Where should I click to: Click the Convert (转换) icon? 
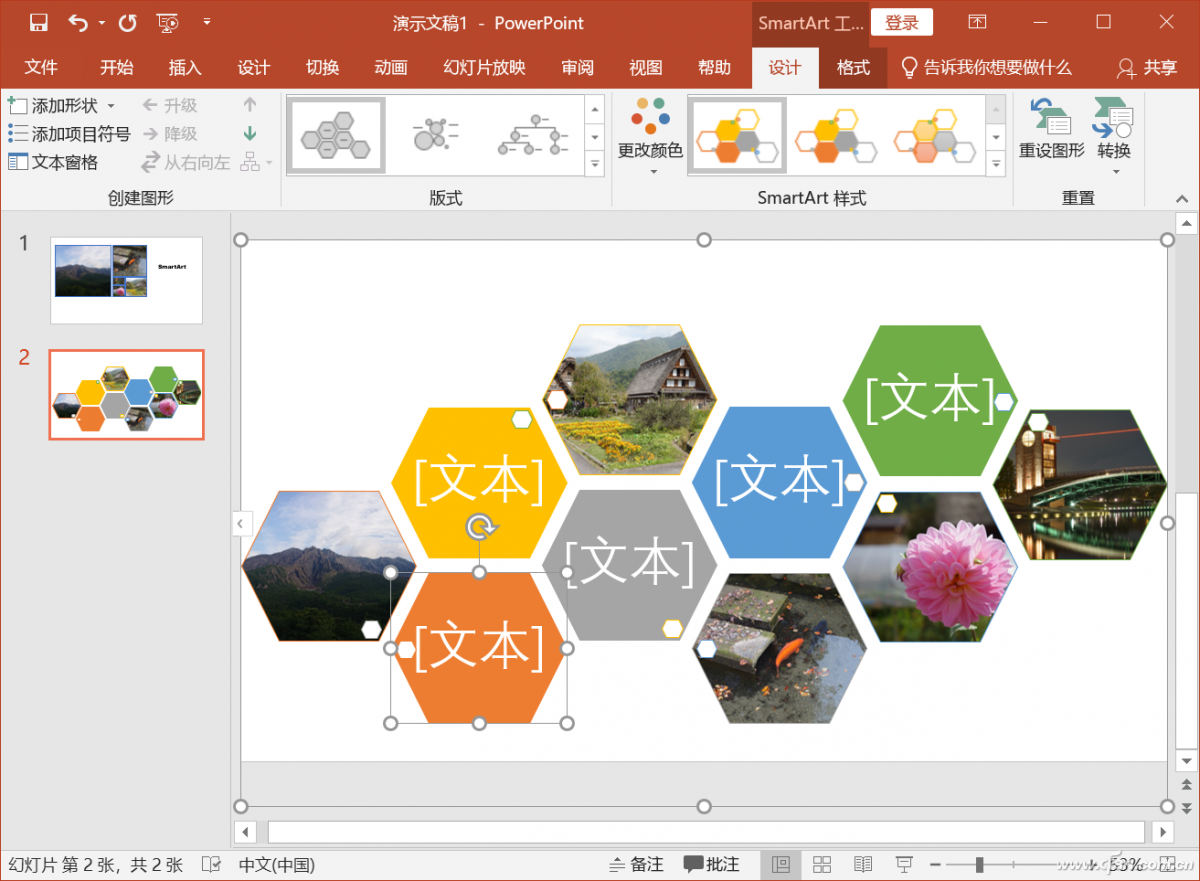coord(1113,130)
